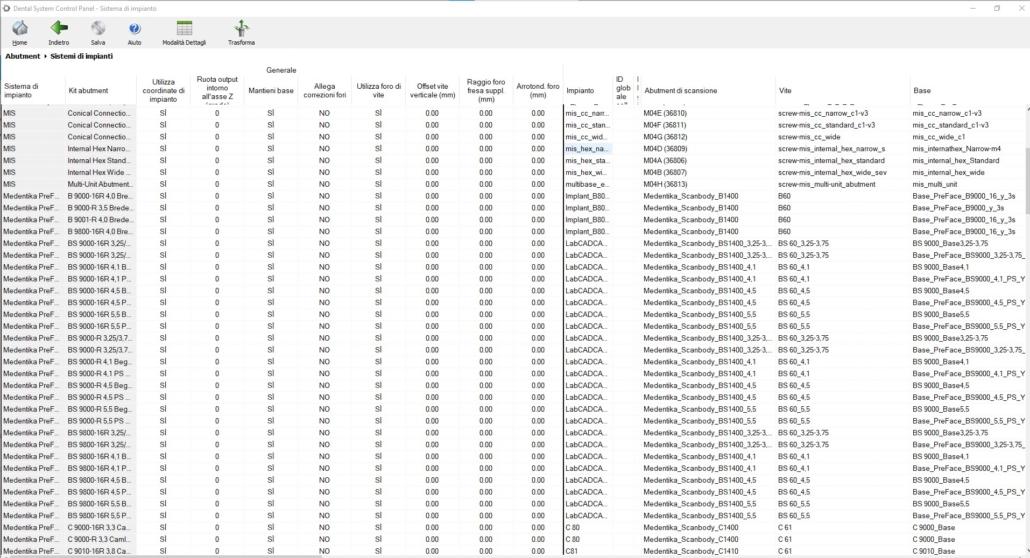Click the screw-mis-multi-unit_abutment screw cell
Screen dimensions: 1030x558
point(826,184)
